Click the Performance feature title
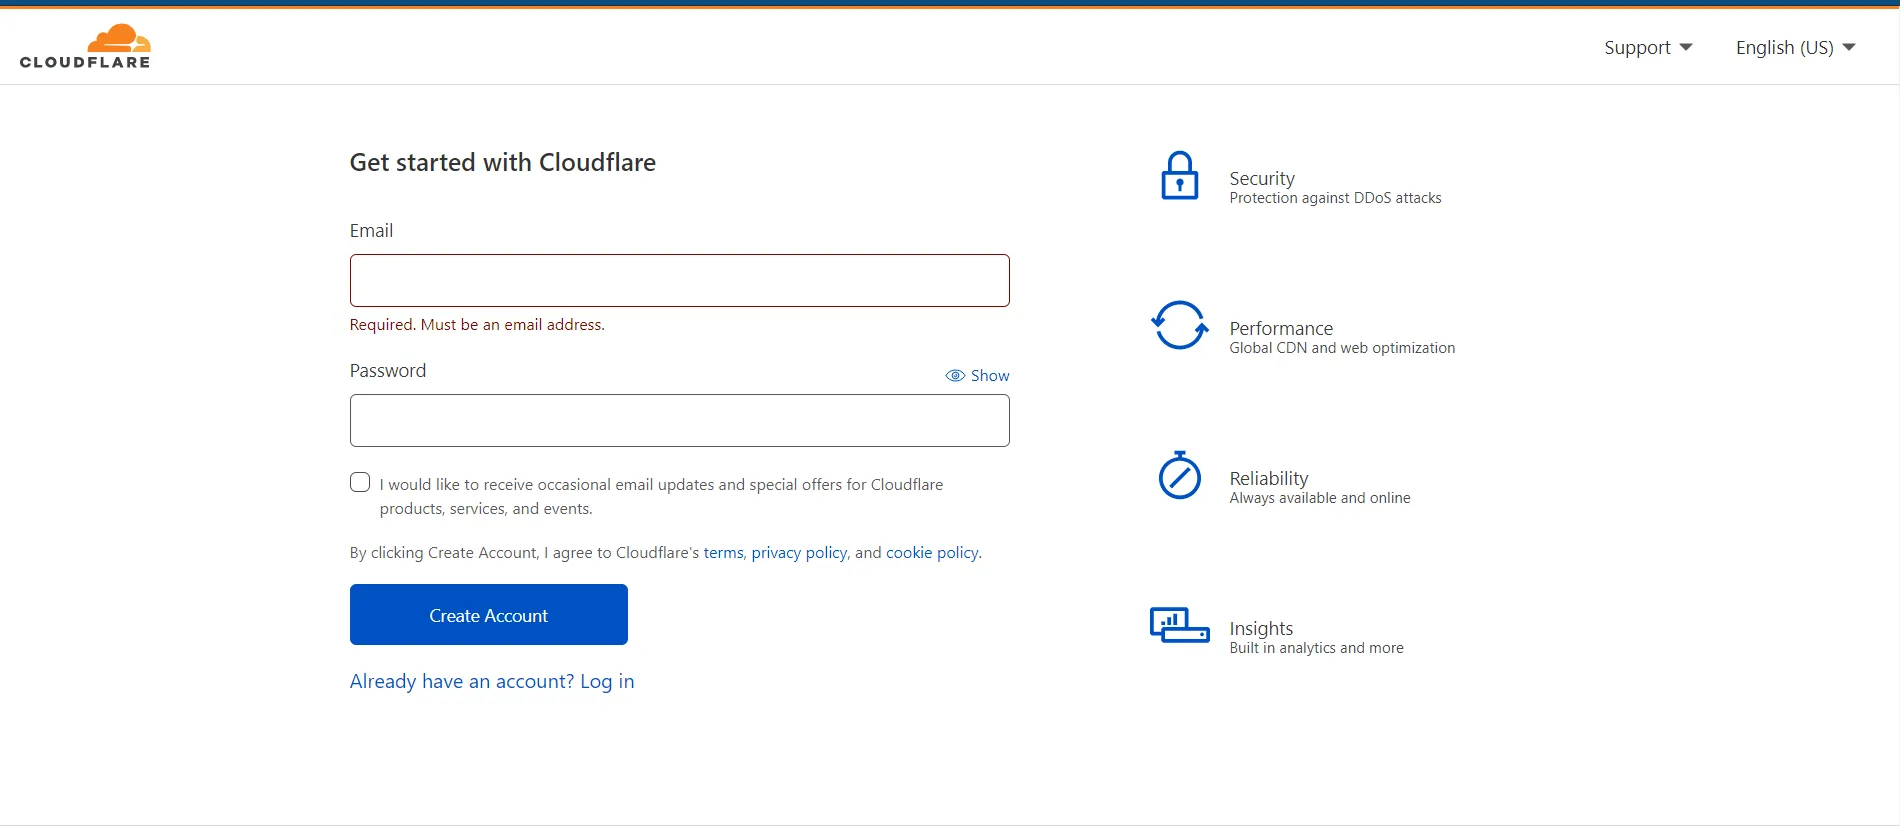 (1281, 328)
